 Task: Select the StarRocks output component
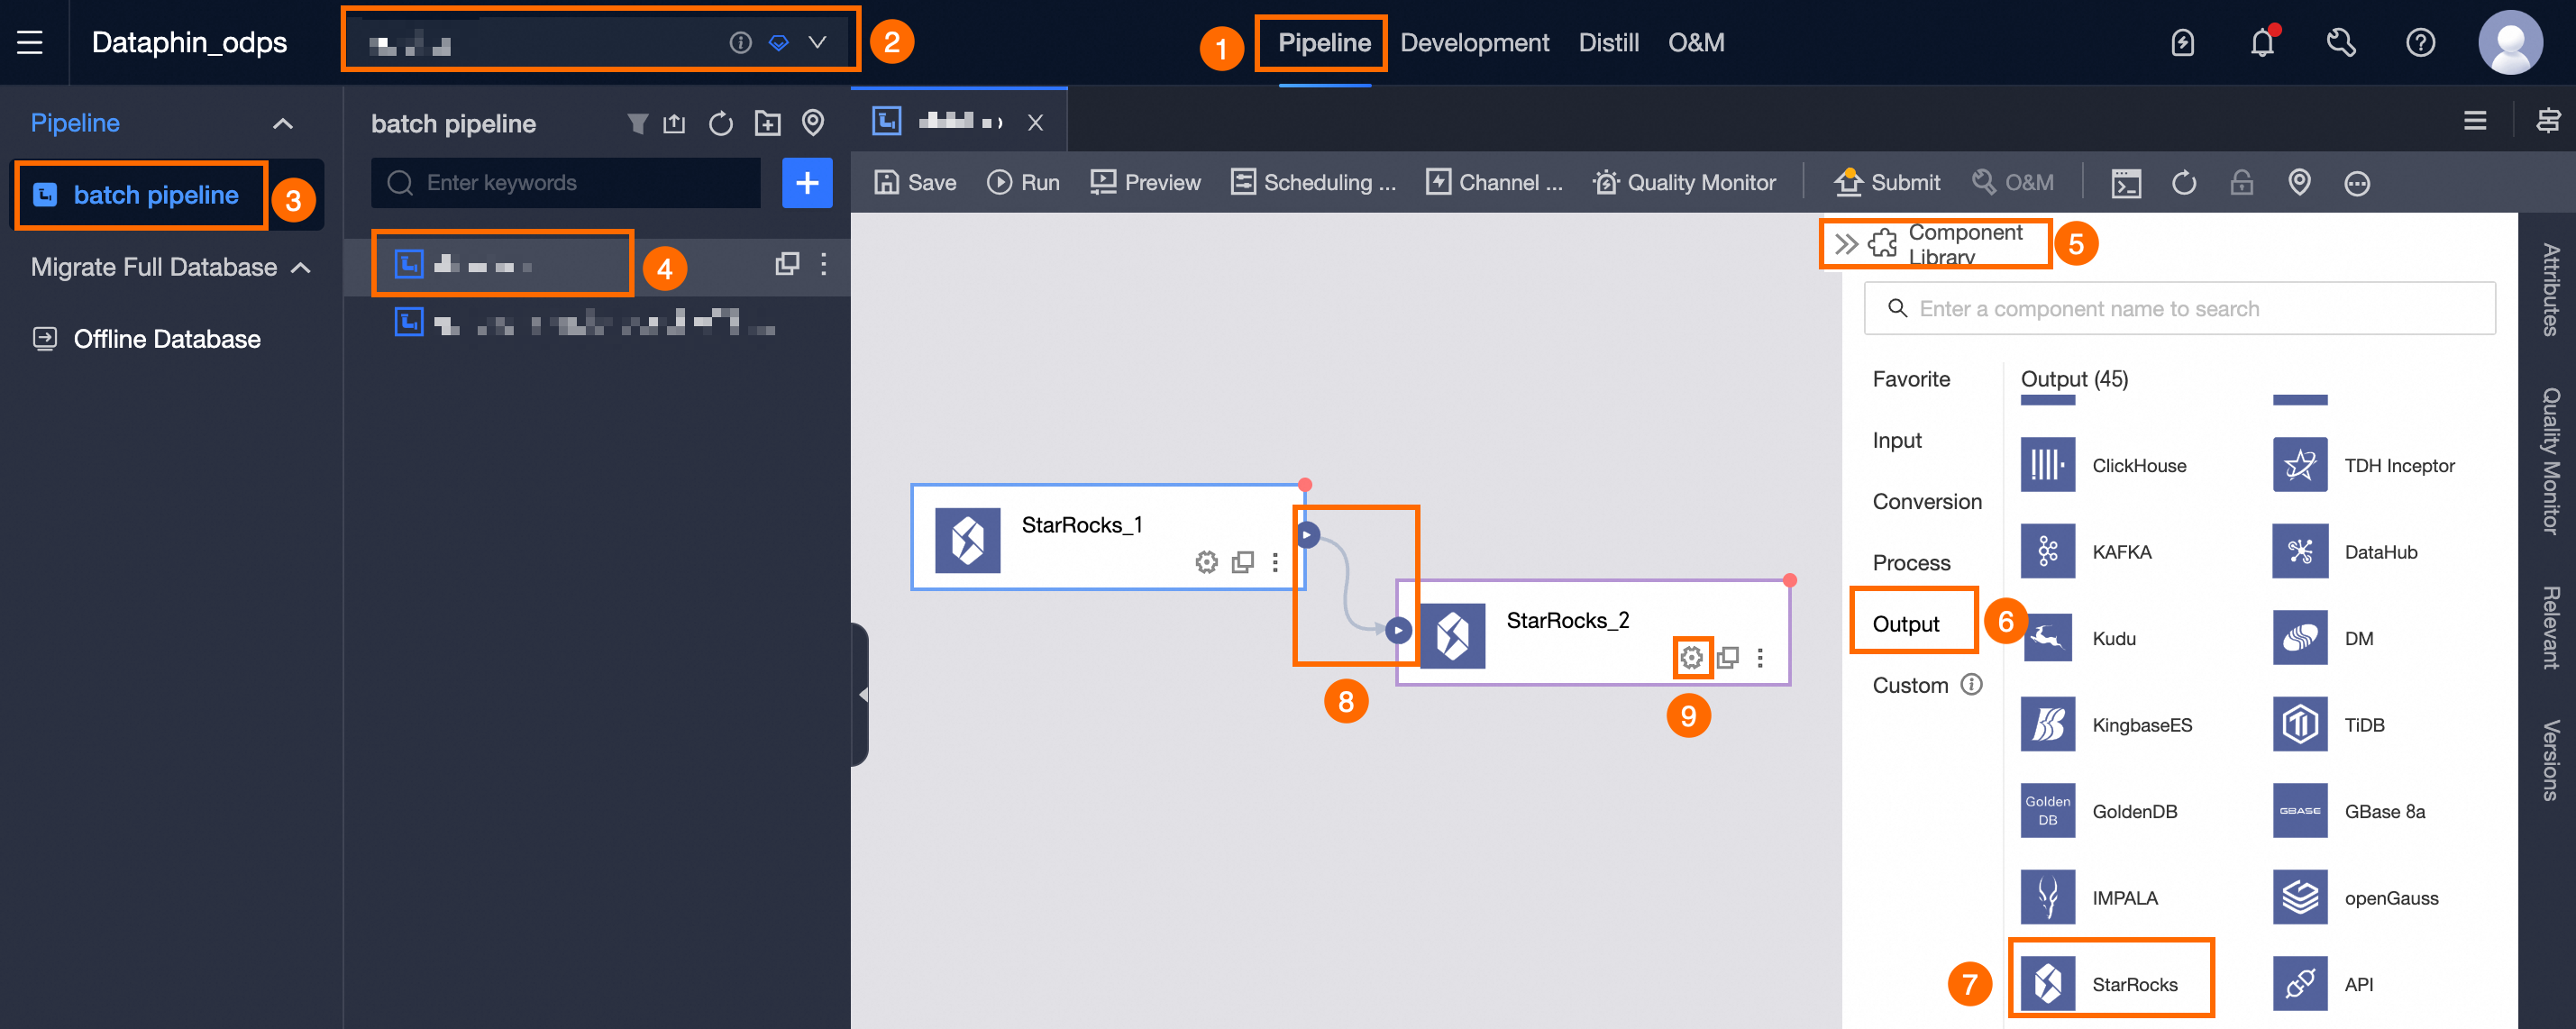2112,983
